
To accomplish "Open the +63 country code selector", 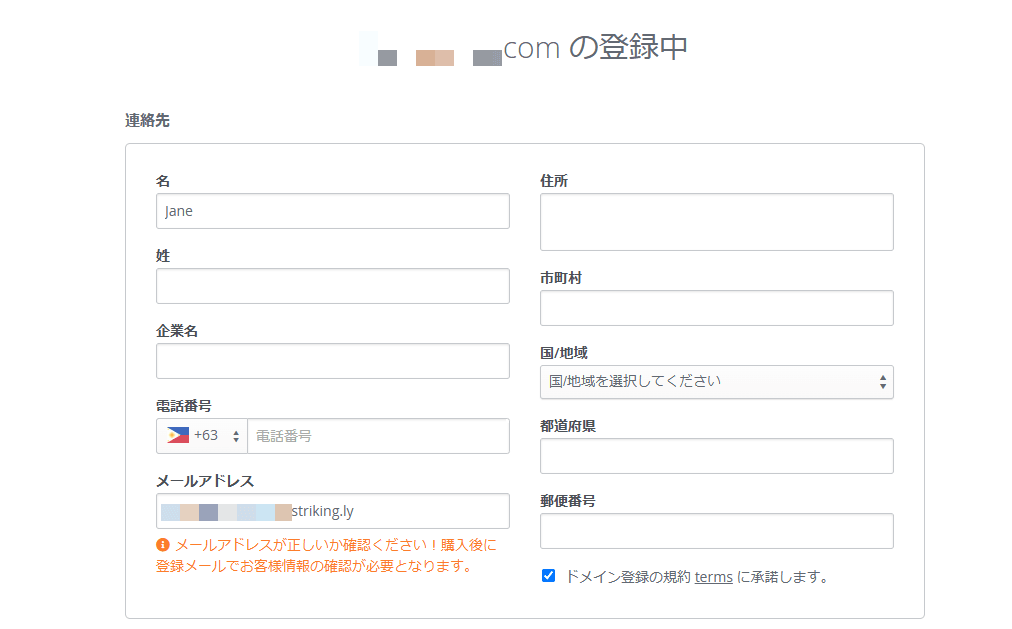I will [202, 436].
